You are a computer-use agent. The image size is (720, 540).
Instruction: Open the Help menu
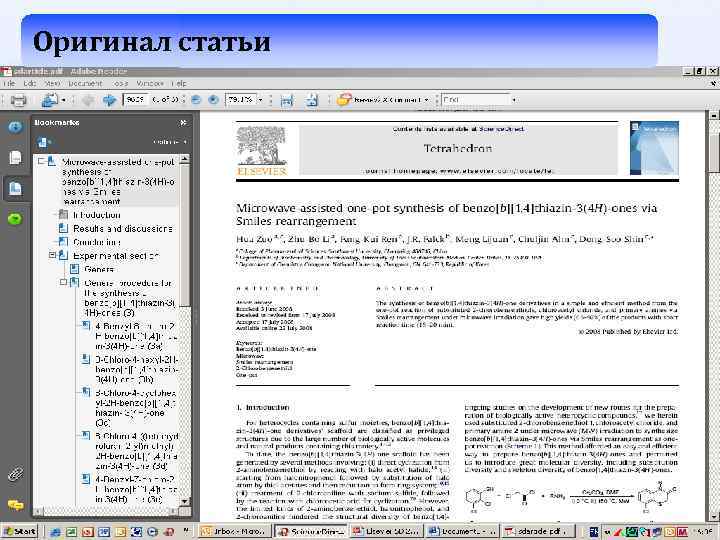(x=179, y=84)
